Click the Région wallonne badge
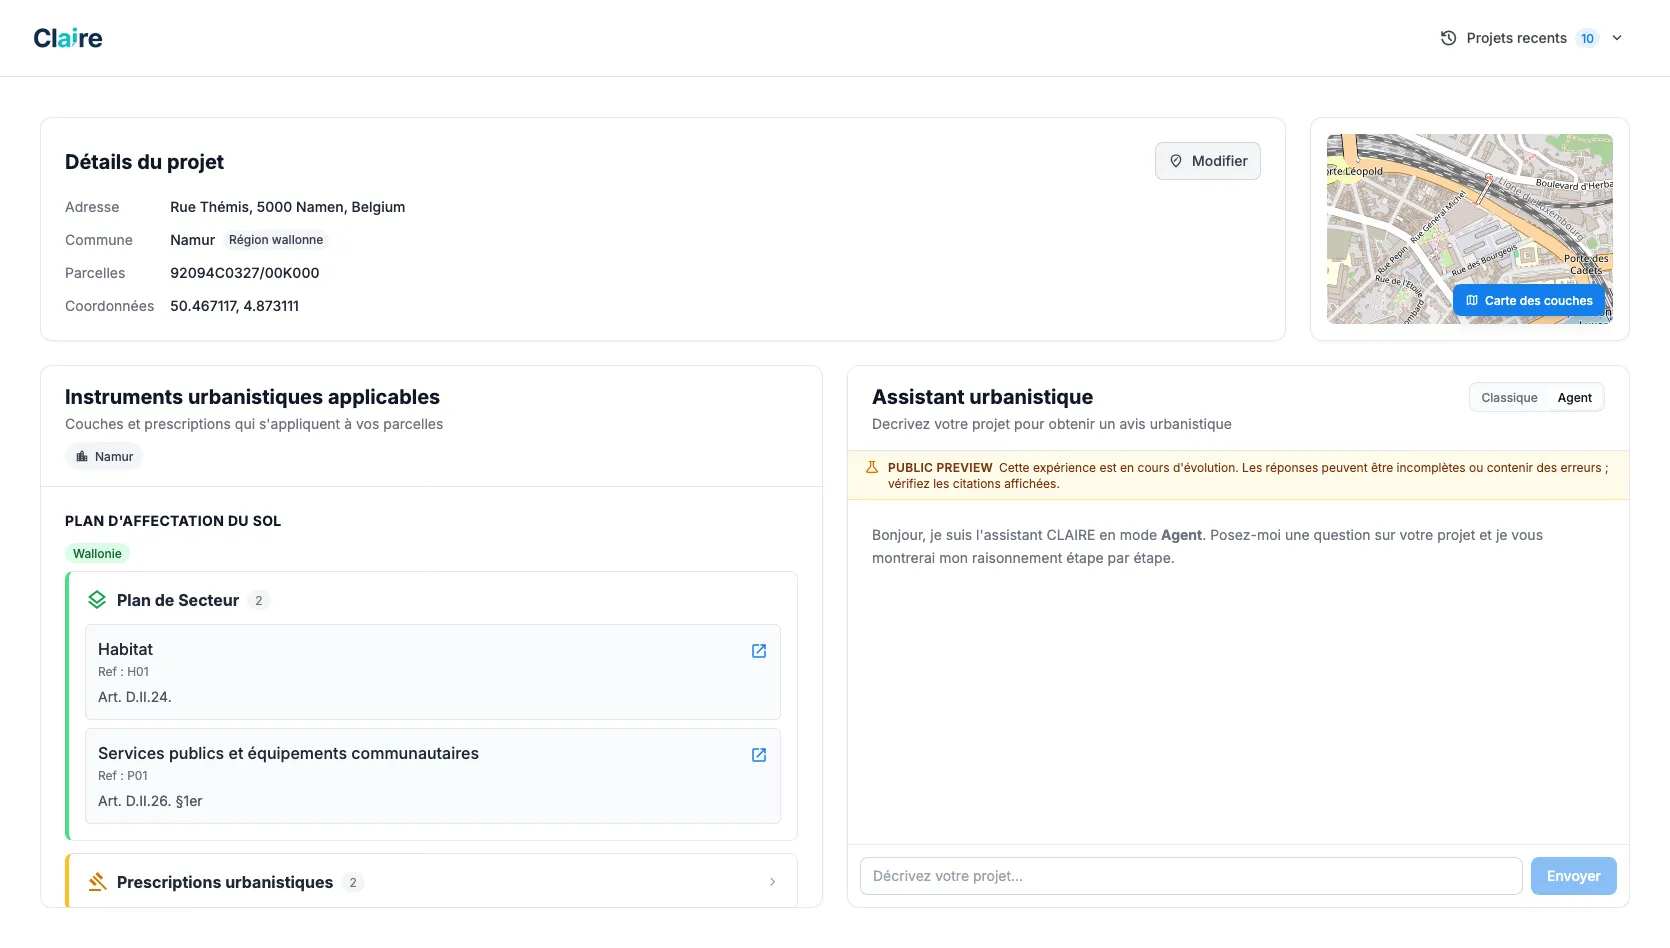The height and width of the screenshot is (948, 1670). (276, 240)
